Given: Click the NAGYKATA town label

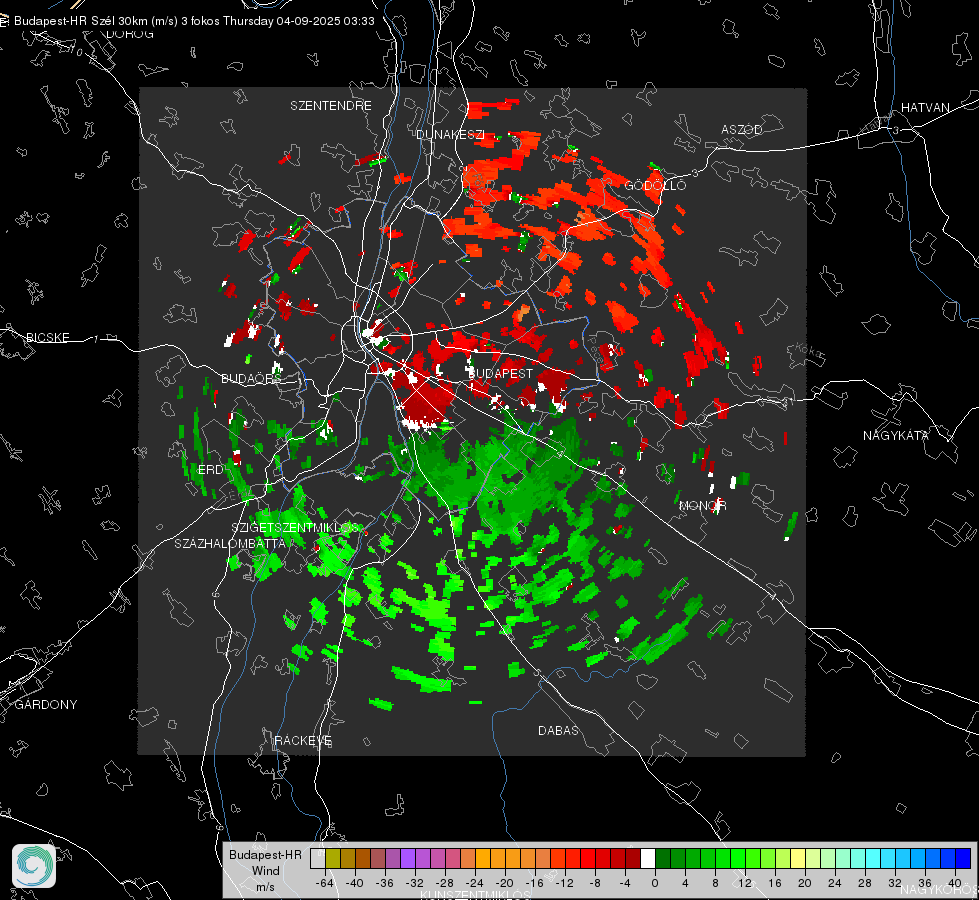Looking at the screenshot, I should [x=896, y=435].
